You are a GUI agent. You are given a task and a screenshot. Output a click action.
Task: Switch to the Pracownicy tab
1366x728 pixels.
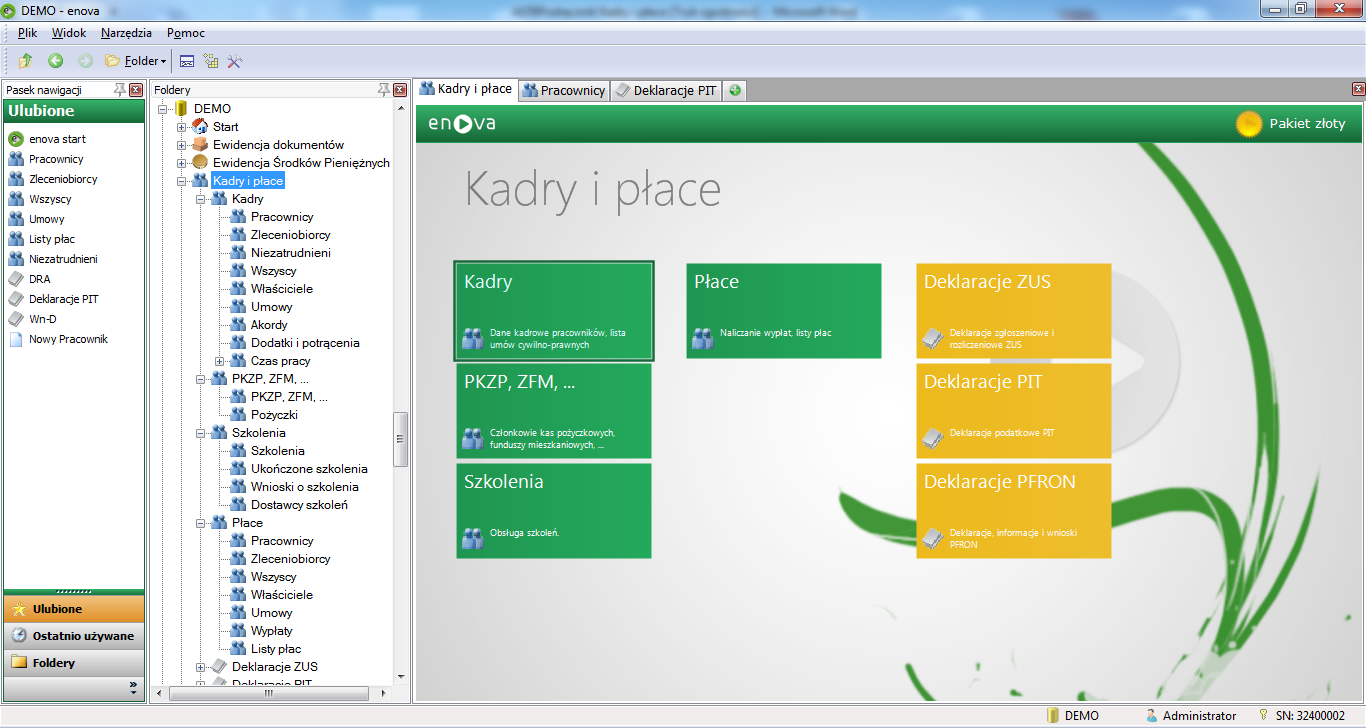565,90
